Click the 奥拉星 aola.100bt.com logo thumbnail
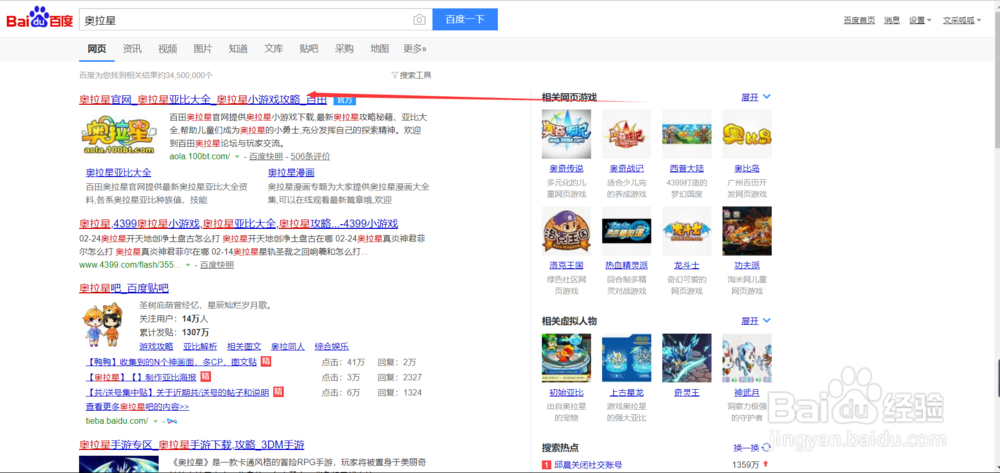This screenshot has width=1000, height=473. click(119, 135)
